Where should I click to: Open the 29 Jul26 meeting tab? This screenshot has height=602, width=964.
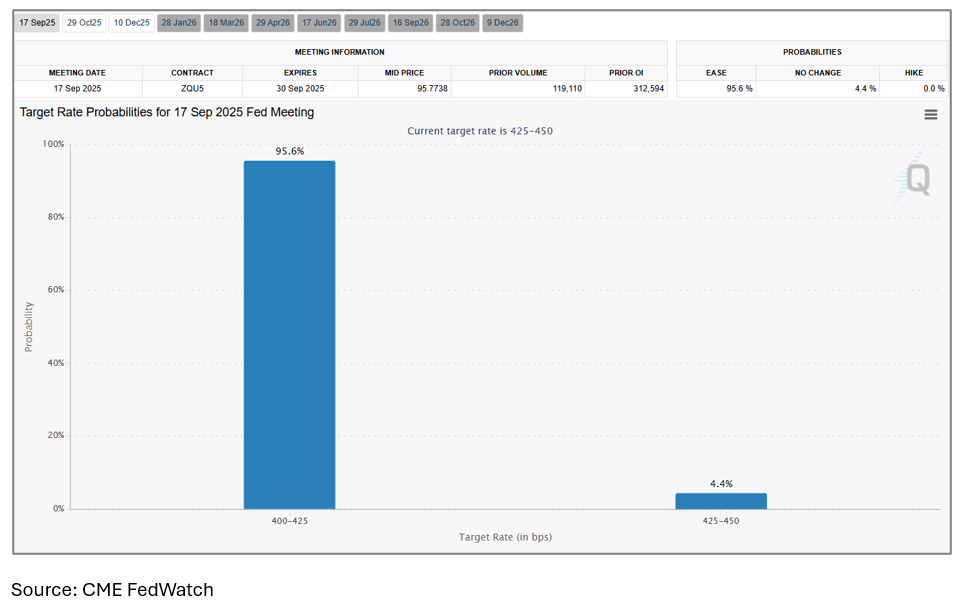[x=367, y=22]
